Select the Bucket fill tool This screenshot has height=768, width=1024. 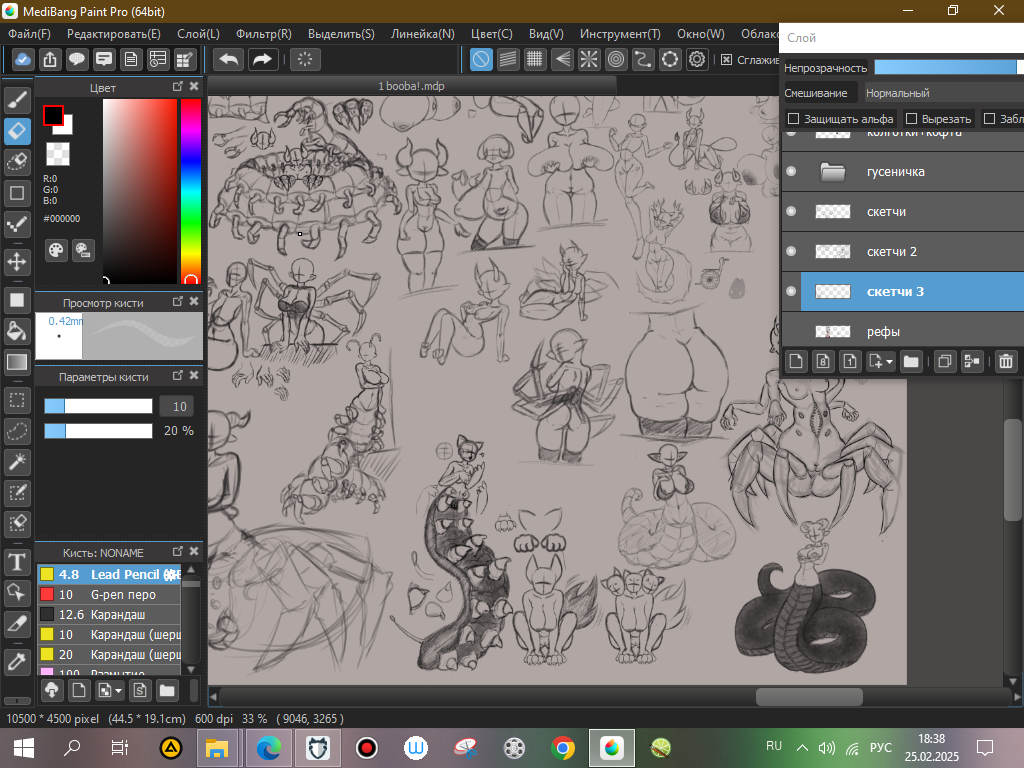pyautogui.click(x=17, y=331)
